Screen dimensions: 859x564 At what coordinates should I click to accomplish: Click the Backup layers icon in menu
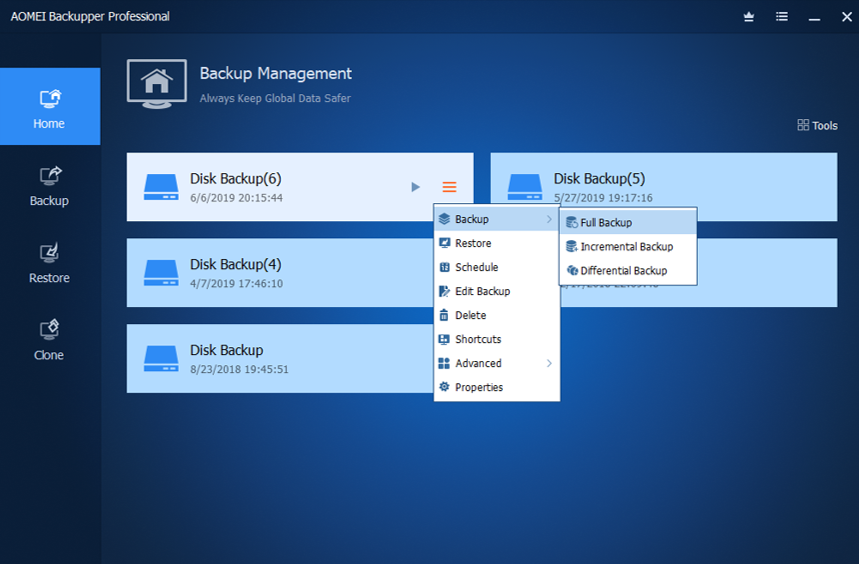444,219
